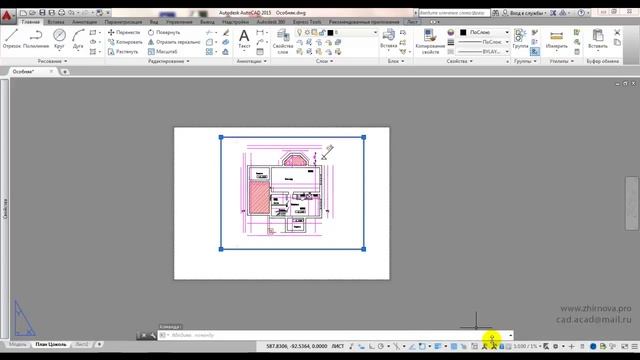Screen dimensions: 640x360
Task: Click the Масштаб scale tool
Action: 162,52
